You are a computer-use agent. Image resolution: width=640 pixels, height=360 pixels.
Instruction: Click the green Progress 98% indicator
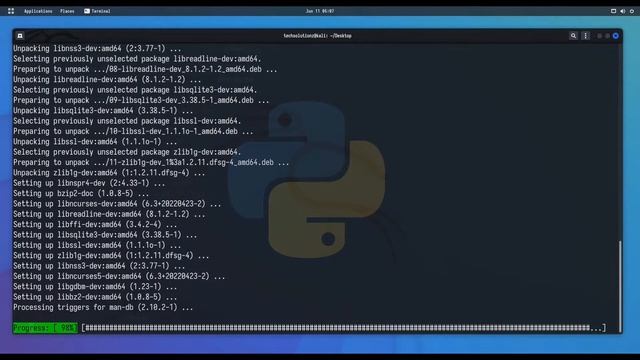45,328
